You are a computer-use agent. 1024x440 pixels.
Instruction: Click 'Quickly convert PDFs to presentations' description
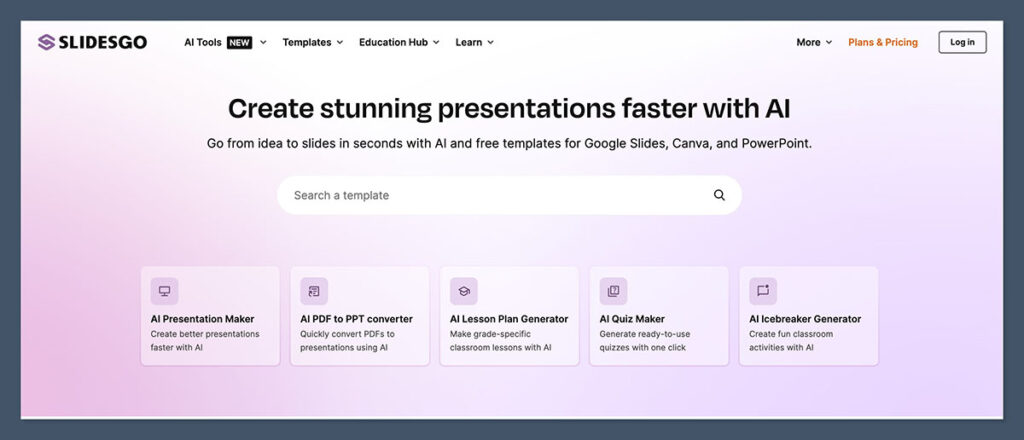point(347,341)
